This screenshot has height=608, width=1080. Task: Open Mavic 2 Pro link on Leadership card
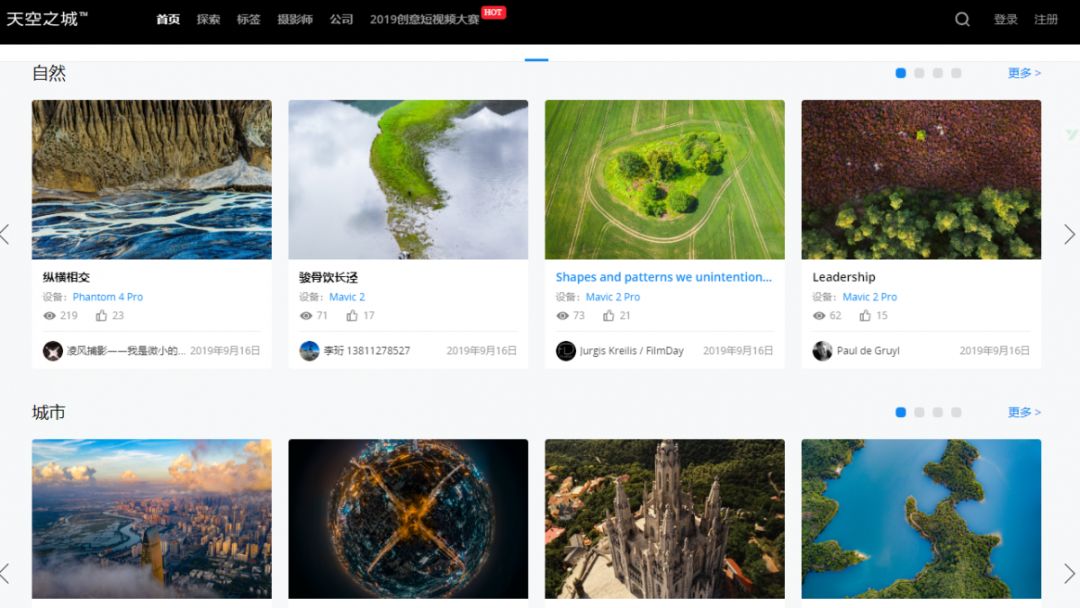point(870,297)
